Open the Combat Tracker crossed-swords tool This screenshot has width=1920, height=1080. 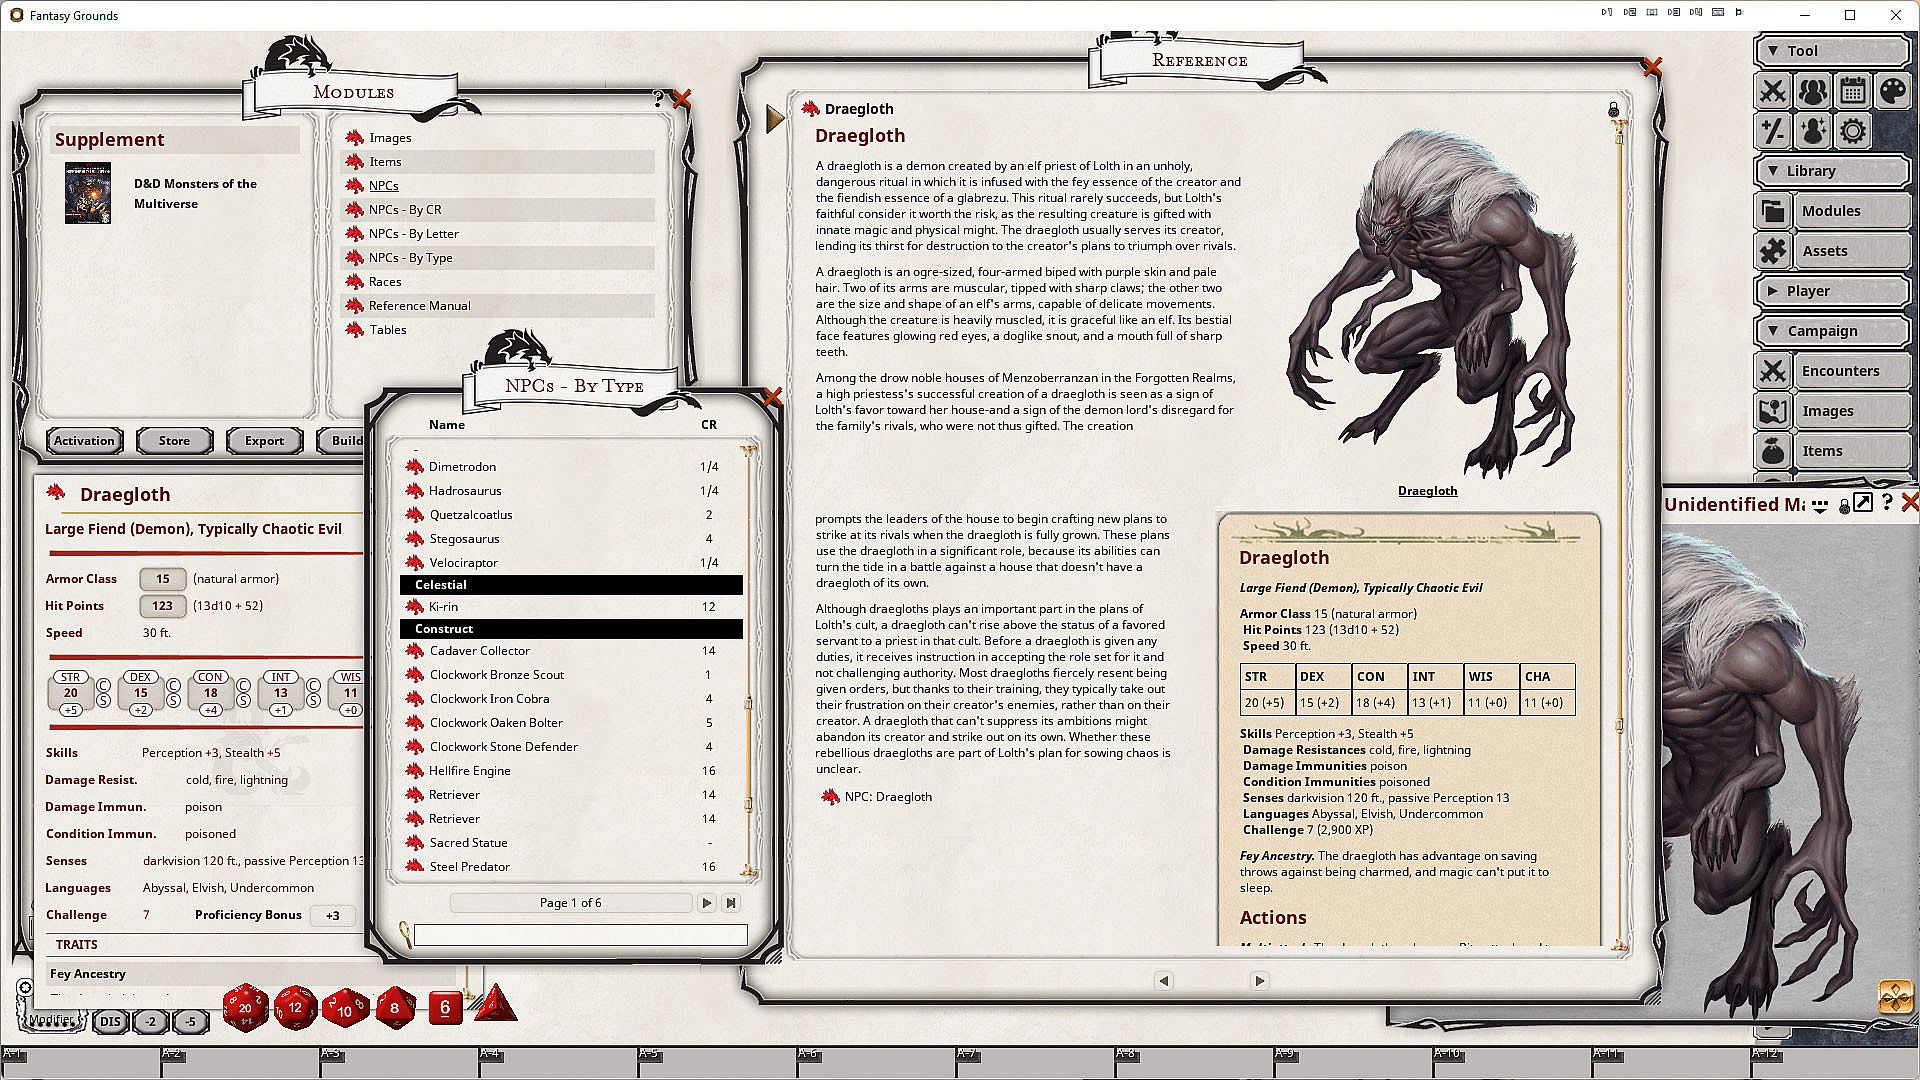(x=1772, y=91)
